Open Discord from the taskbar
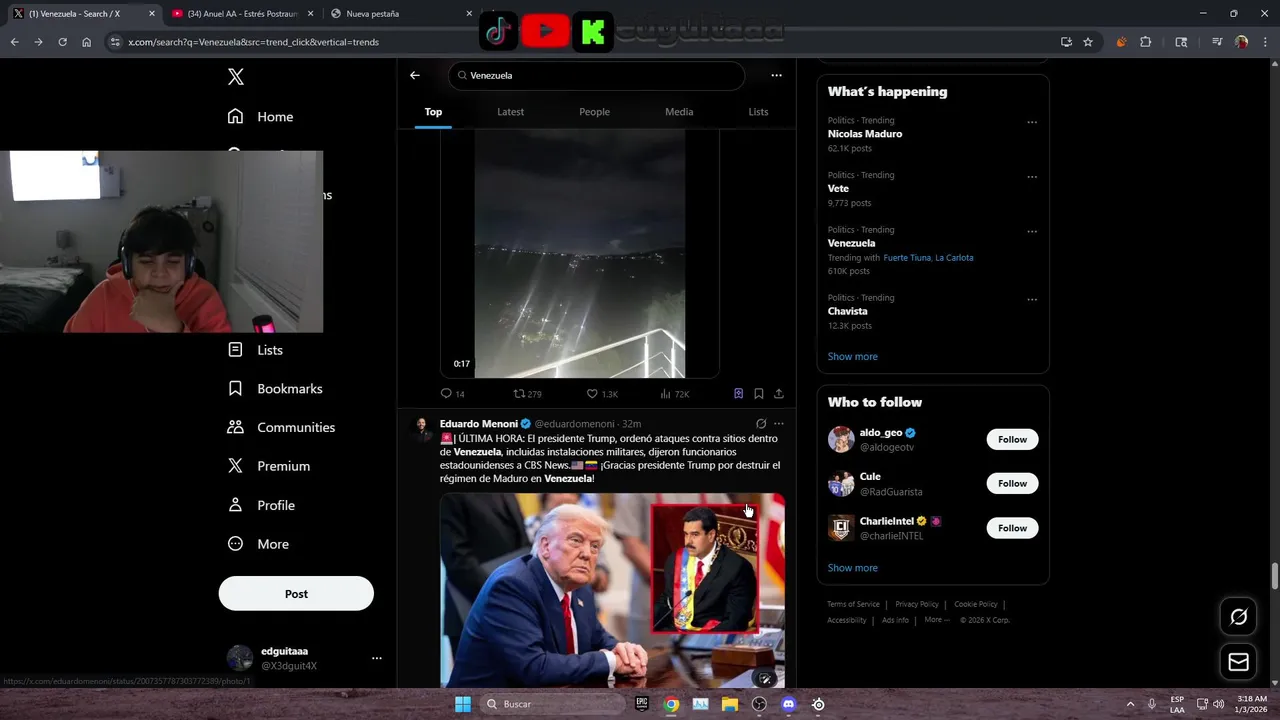The image size is (1280, 720). [789, 704]
